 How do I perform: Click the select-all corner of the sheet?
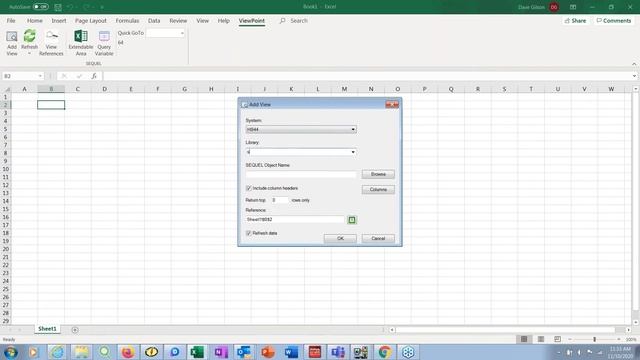click(x=7, y=89)
